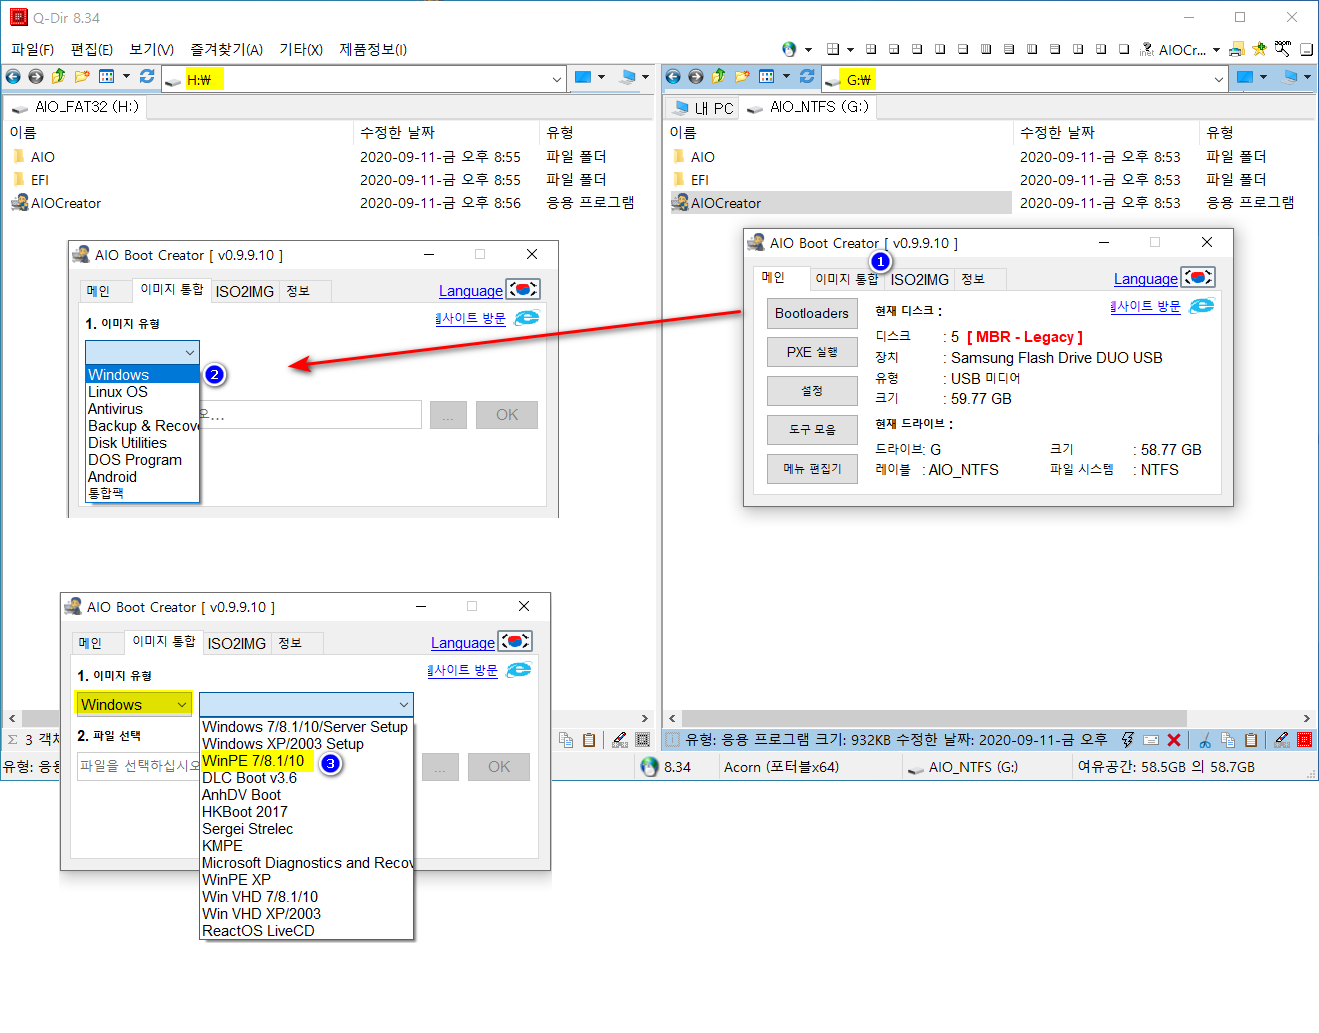Switch to AIO_NTFS (G:) tab
This screenshot has height=1033, width=1319.
click(x=808, y=107)
